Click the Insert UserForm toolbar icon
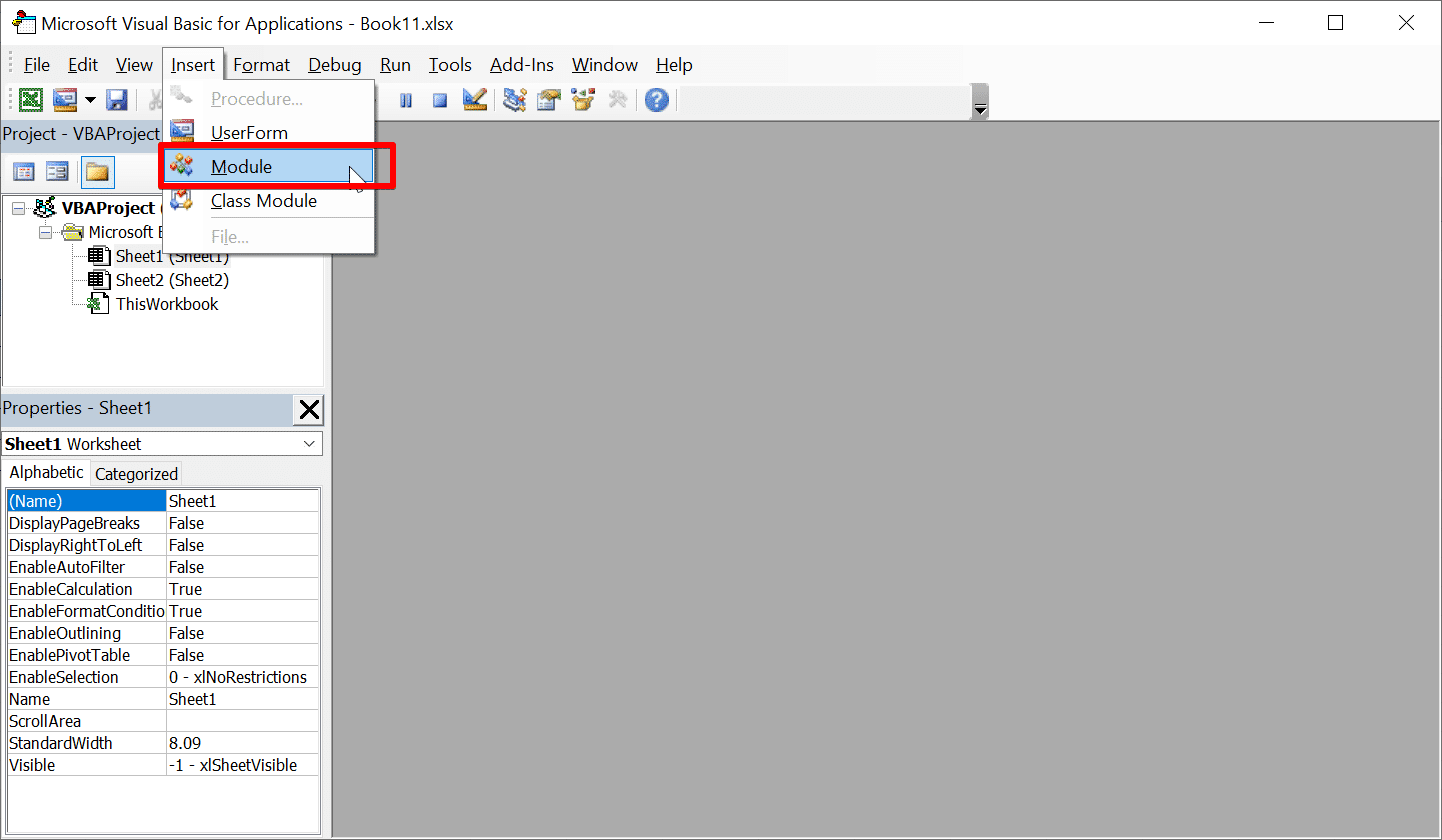 65,100
